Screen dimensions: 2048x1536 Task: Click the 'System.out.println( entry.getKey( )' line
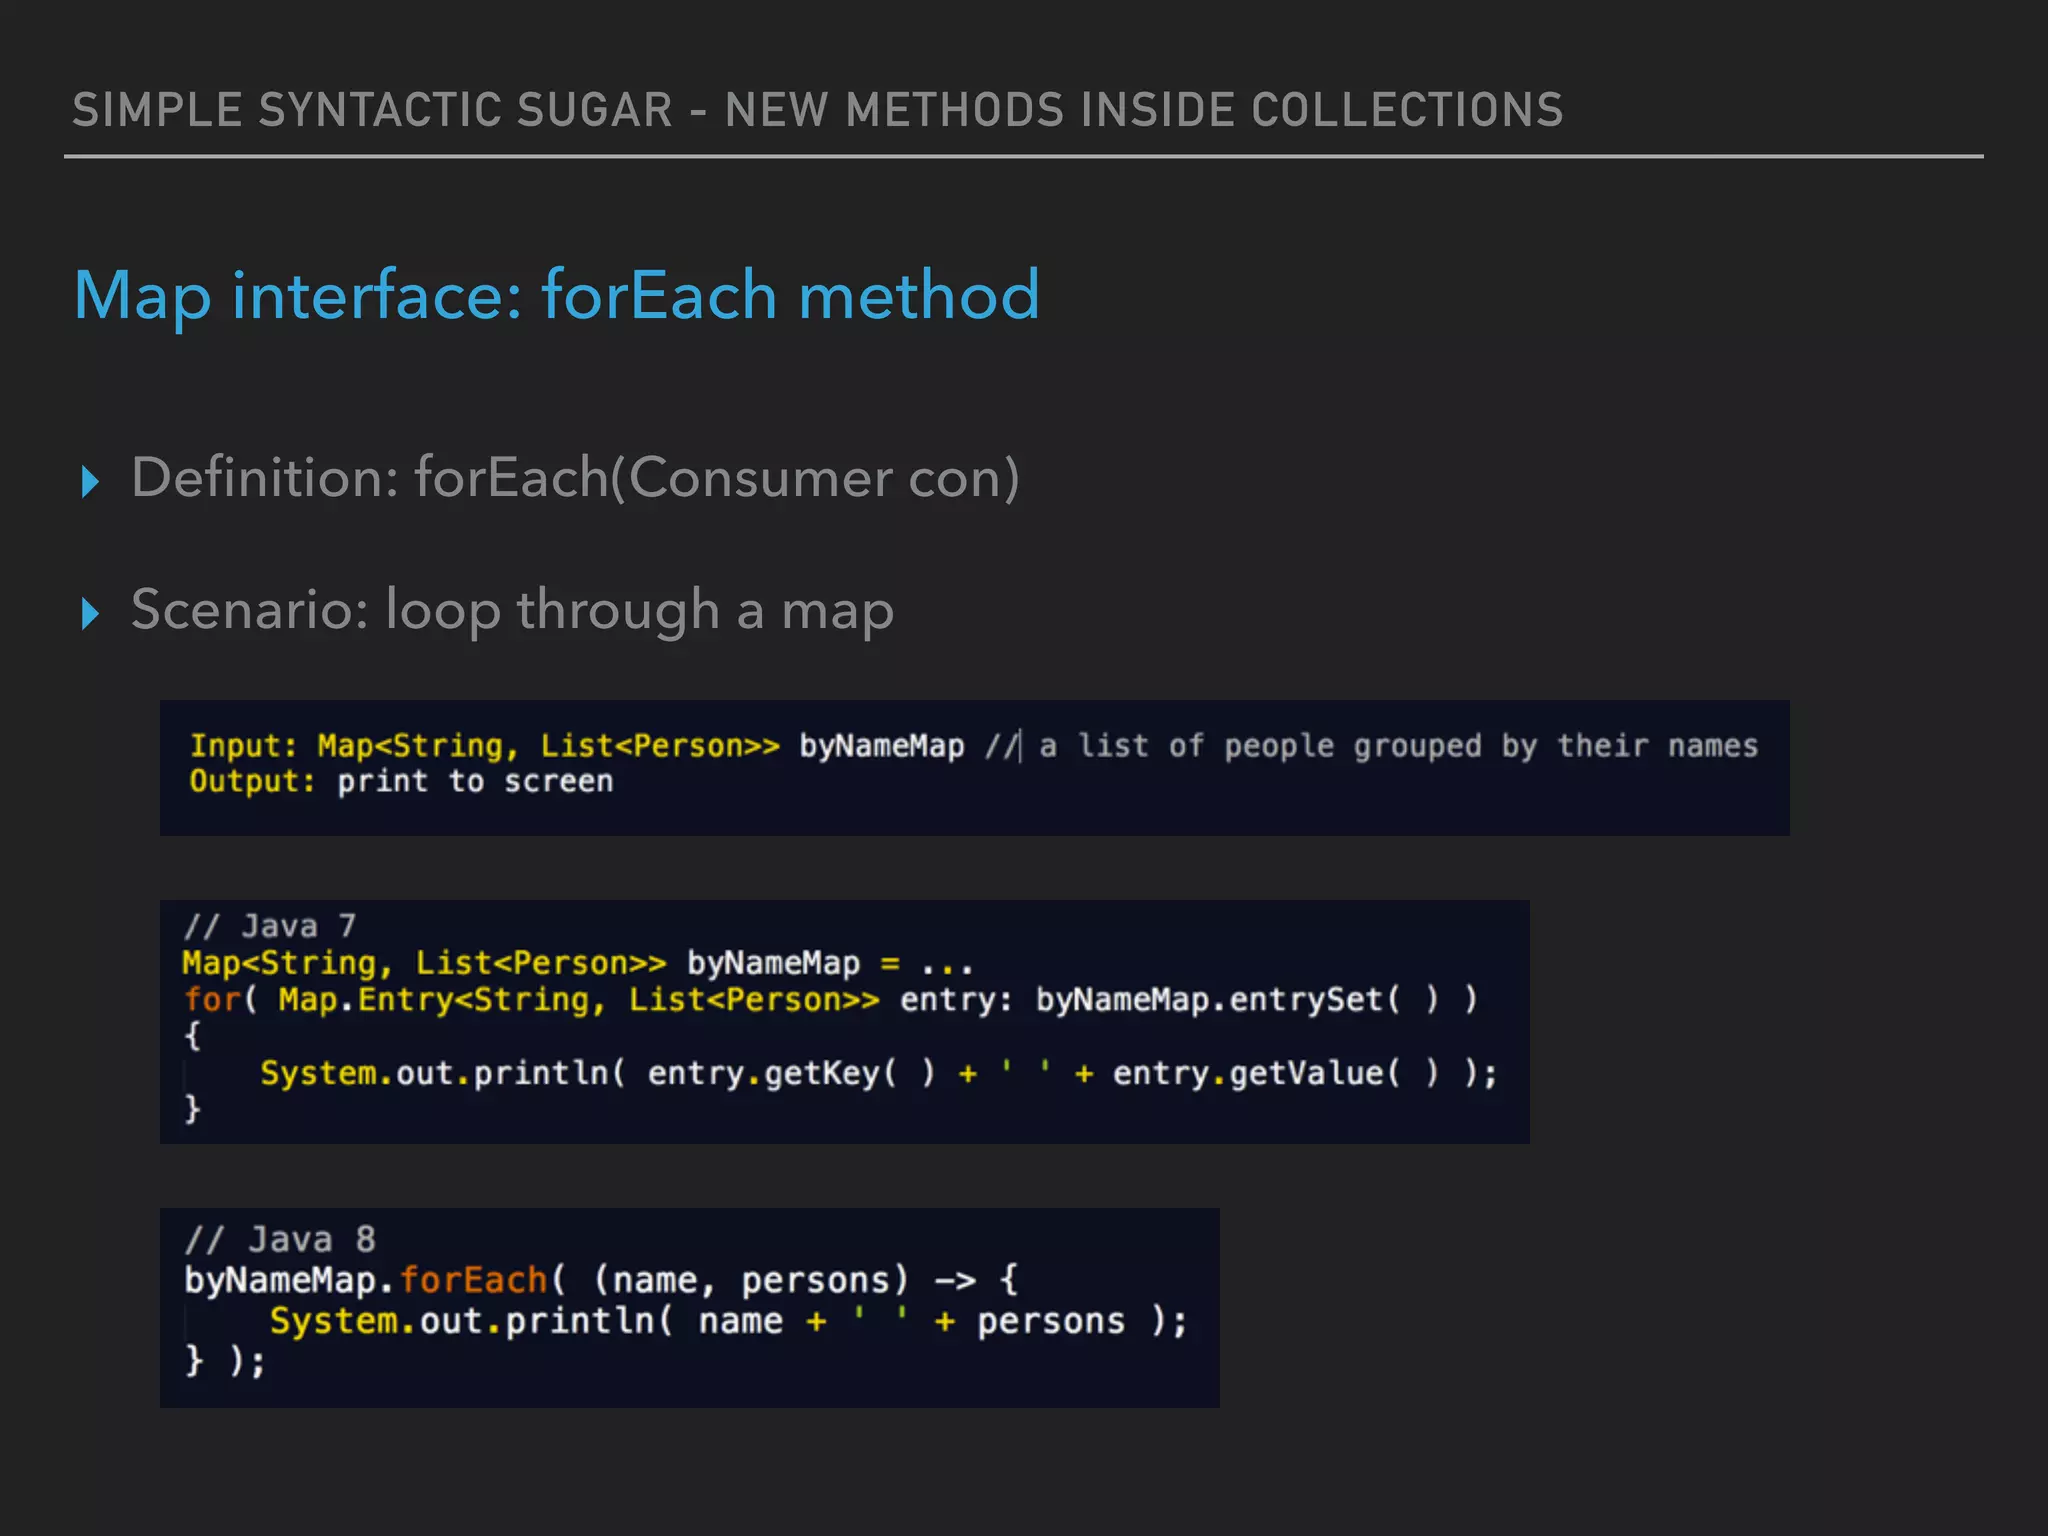tap(879, 1073)
